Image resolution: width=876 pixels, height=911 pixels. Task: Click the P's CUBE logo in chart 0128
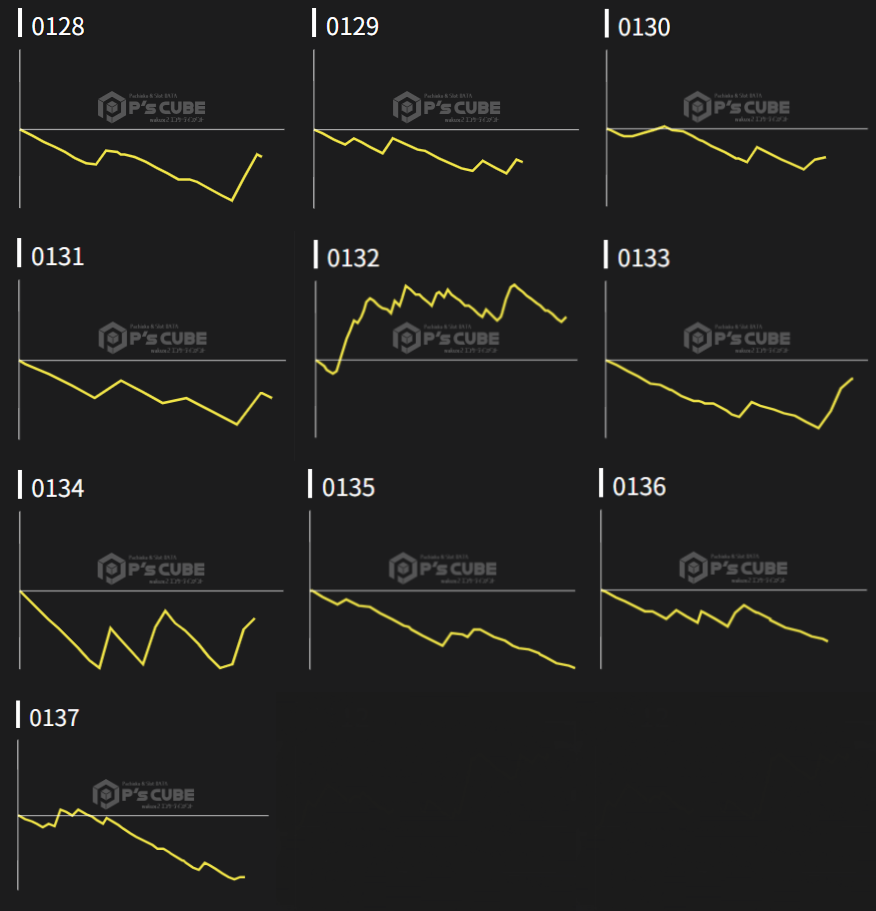151,107
